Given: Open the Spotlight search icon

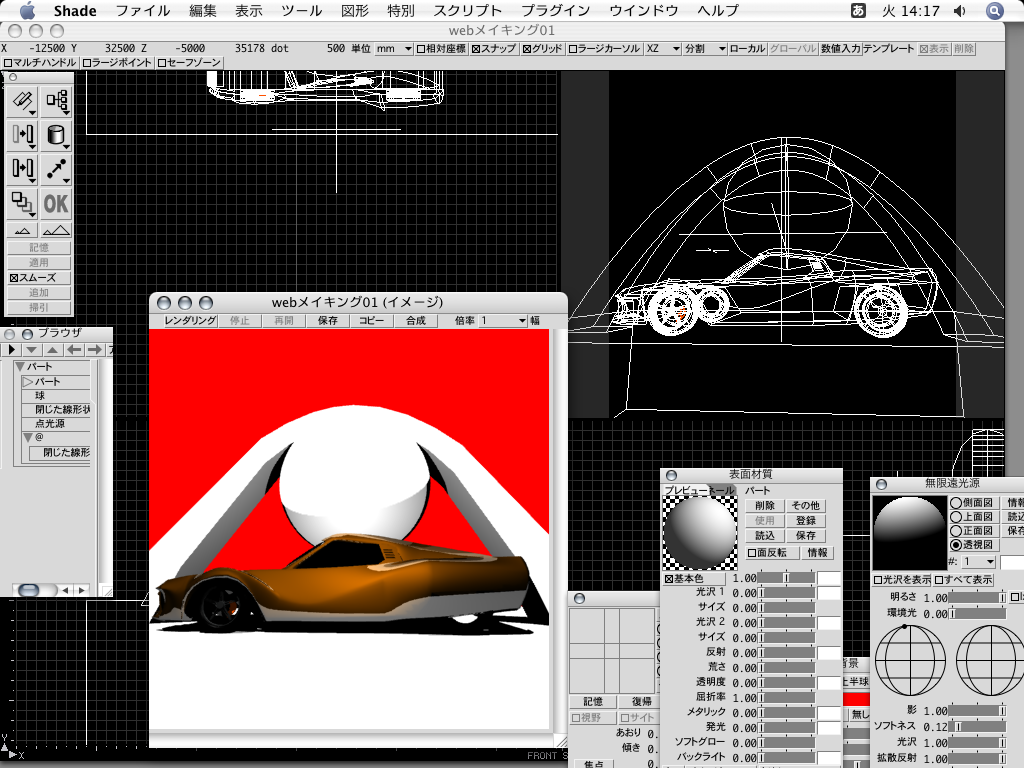Looking at the screenshot, I should (x=994, y=11).
